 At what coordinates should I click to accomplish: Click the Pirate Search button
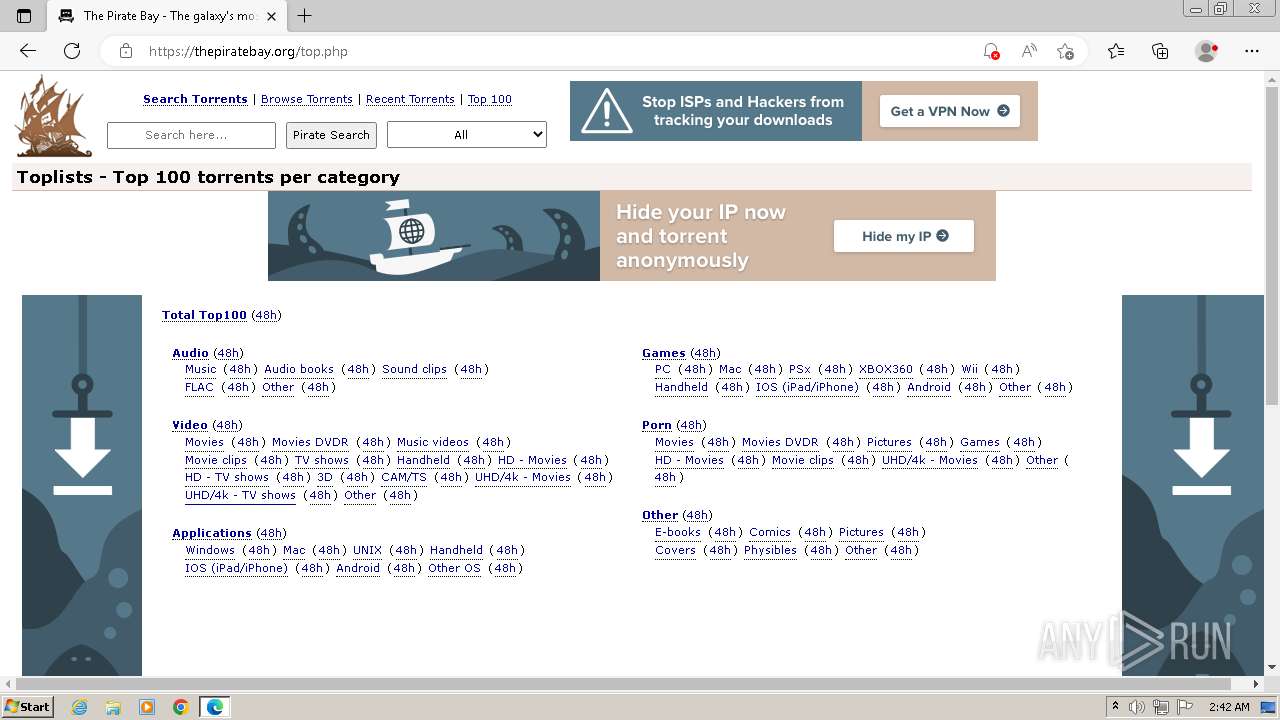click(x=331, y=135)
